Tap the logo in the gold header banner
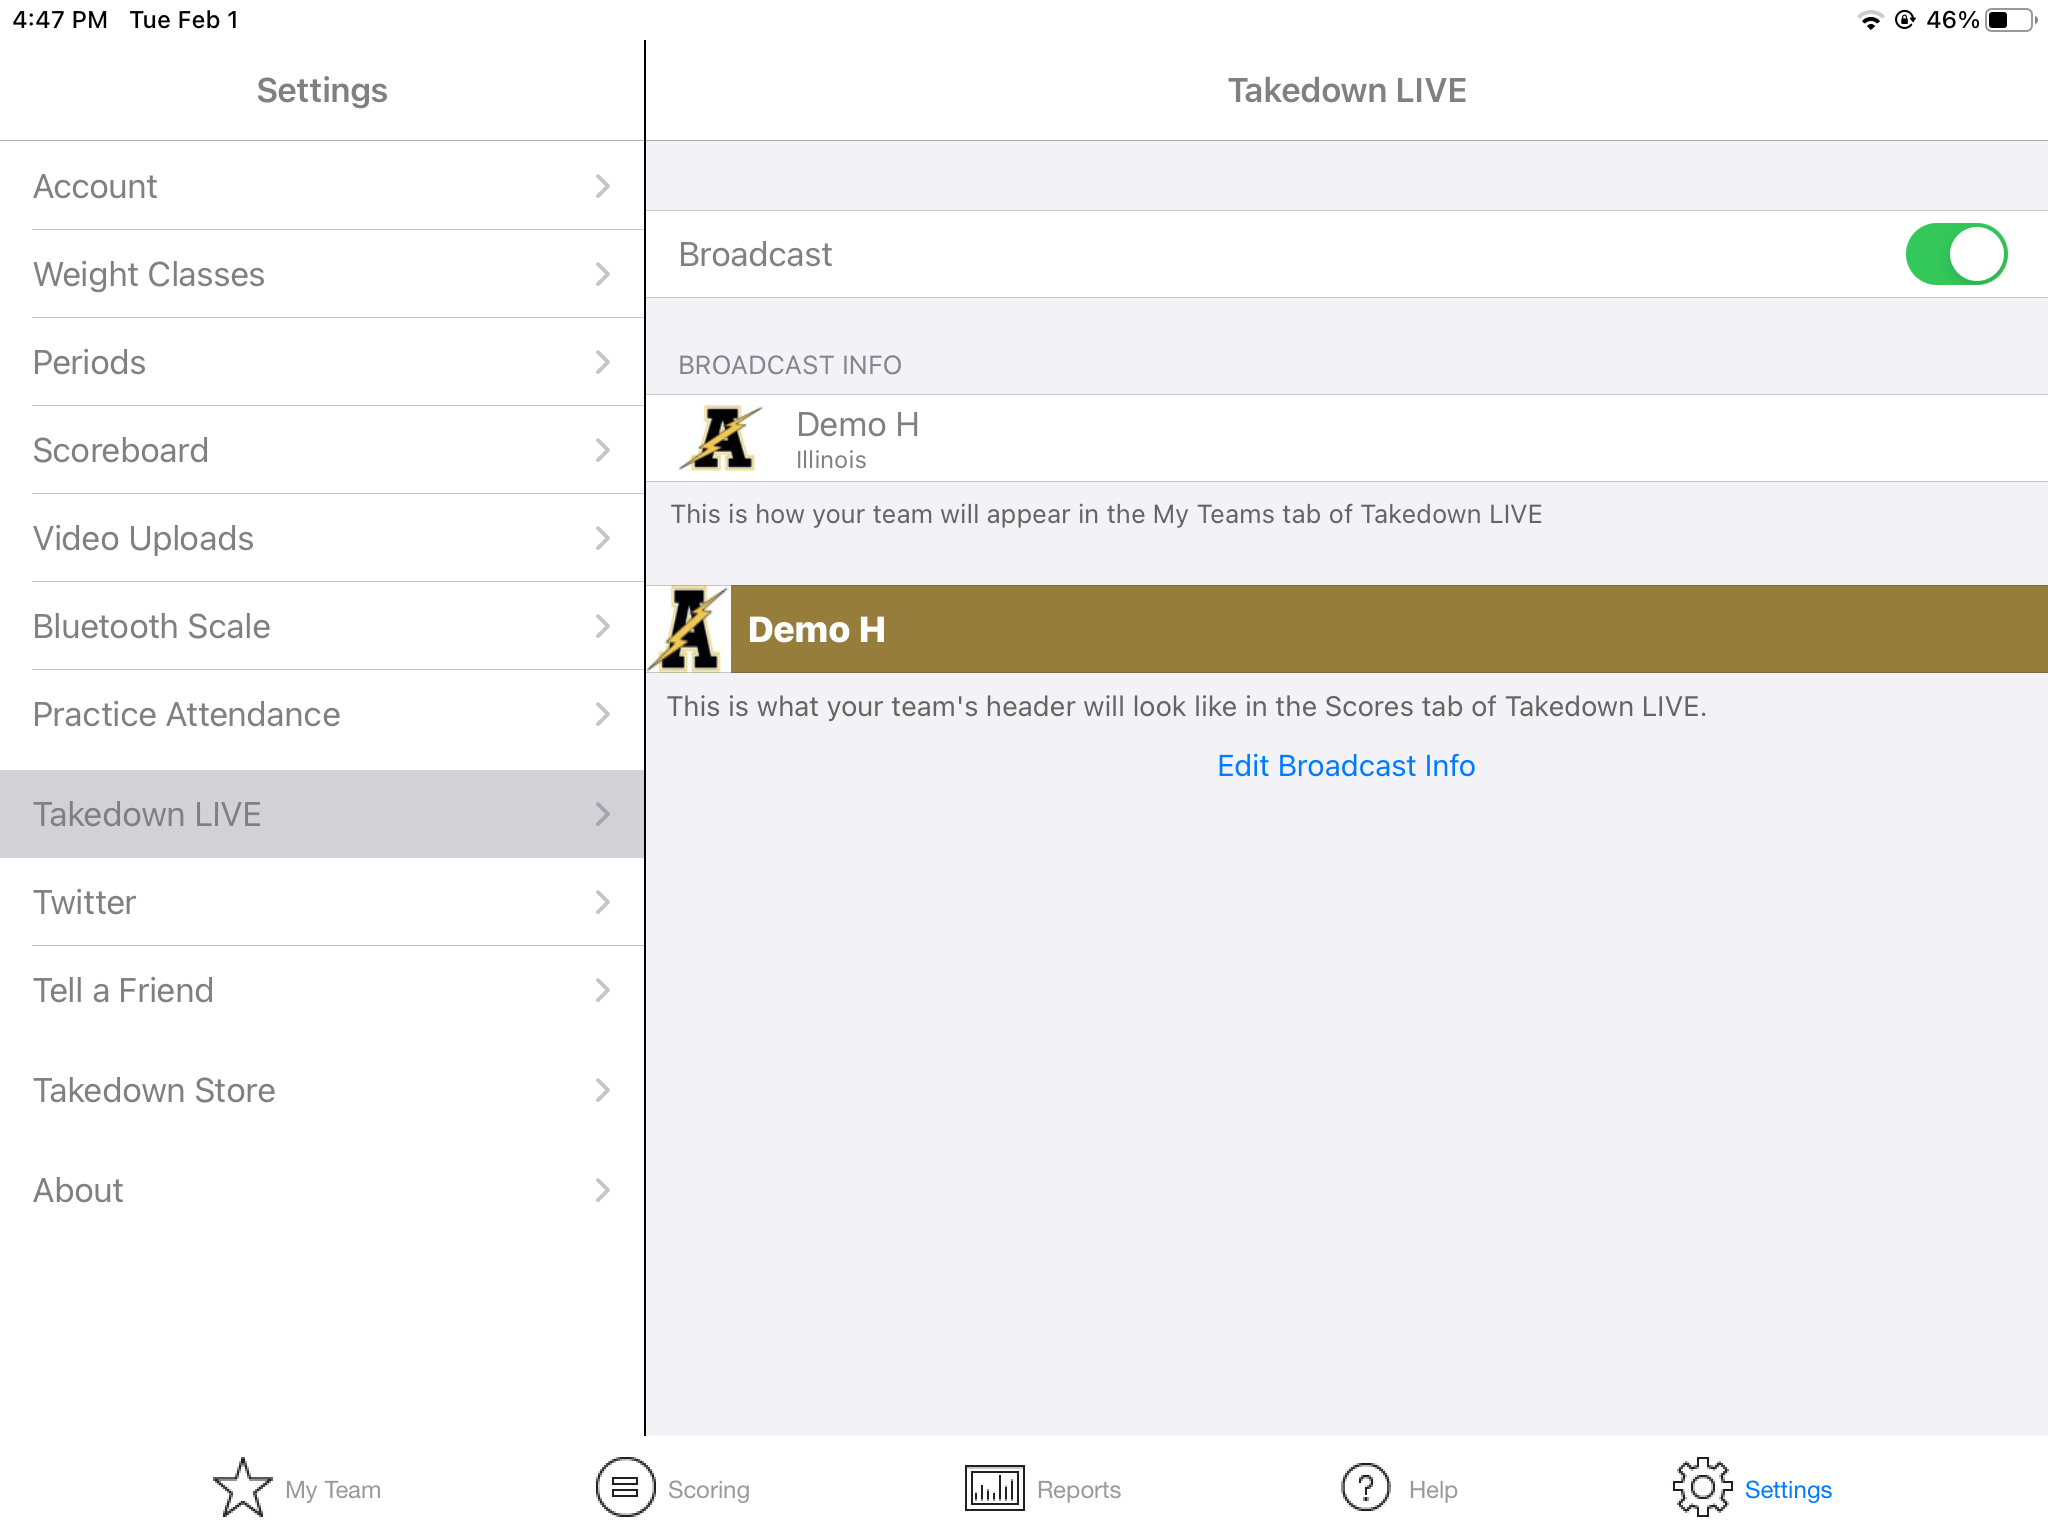 pyautogui.click(x=690, y=629)
